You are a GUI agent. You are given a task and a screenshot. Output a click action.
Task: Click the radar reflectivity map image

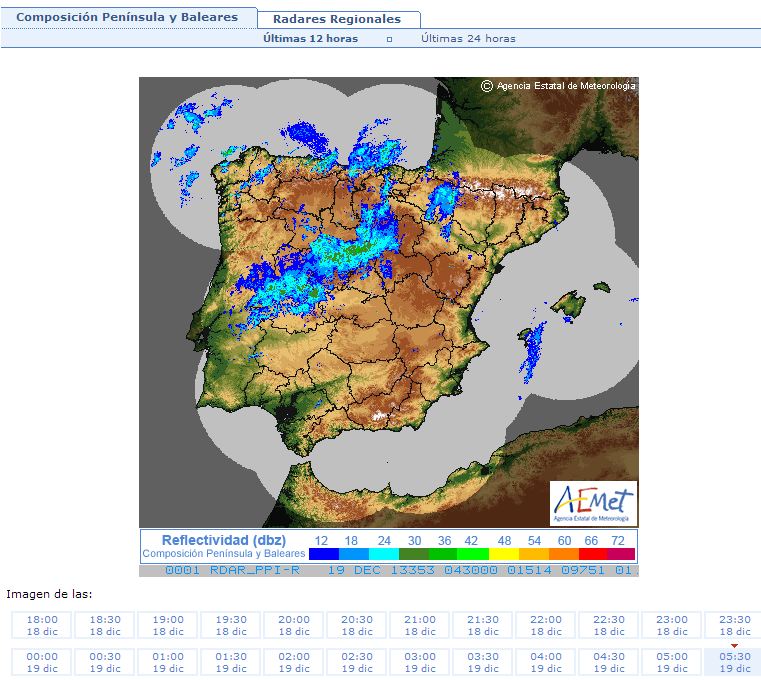pyautogui.click(x=389, y=302)
